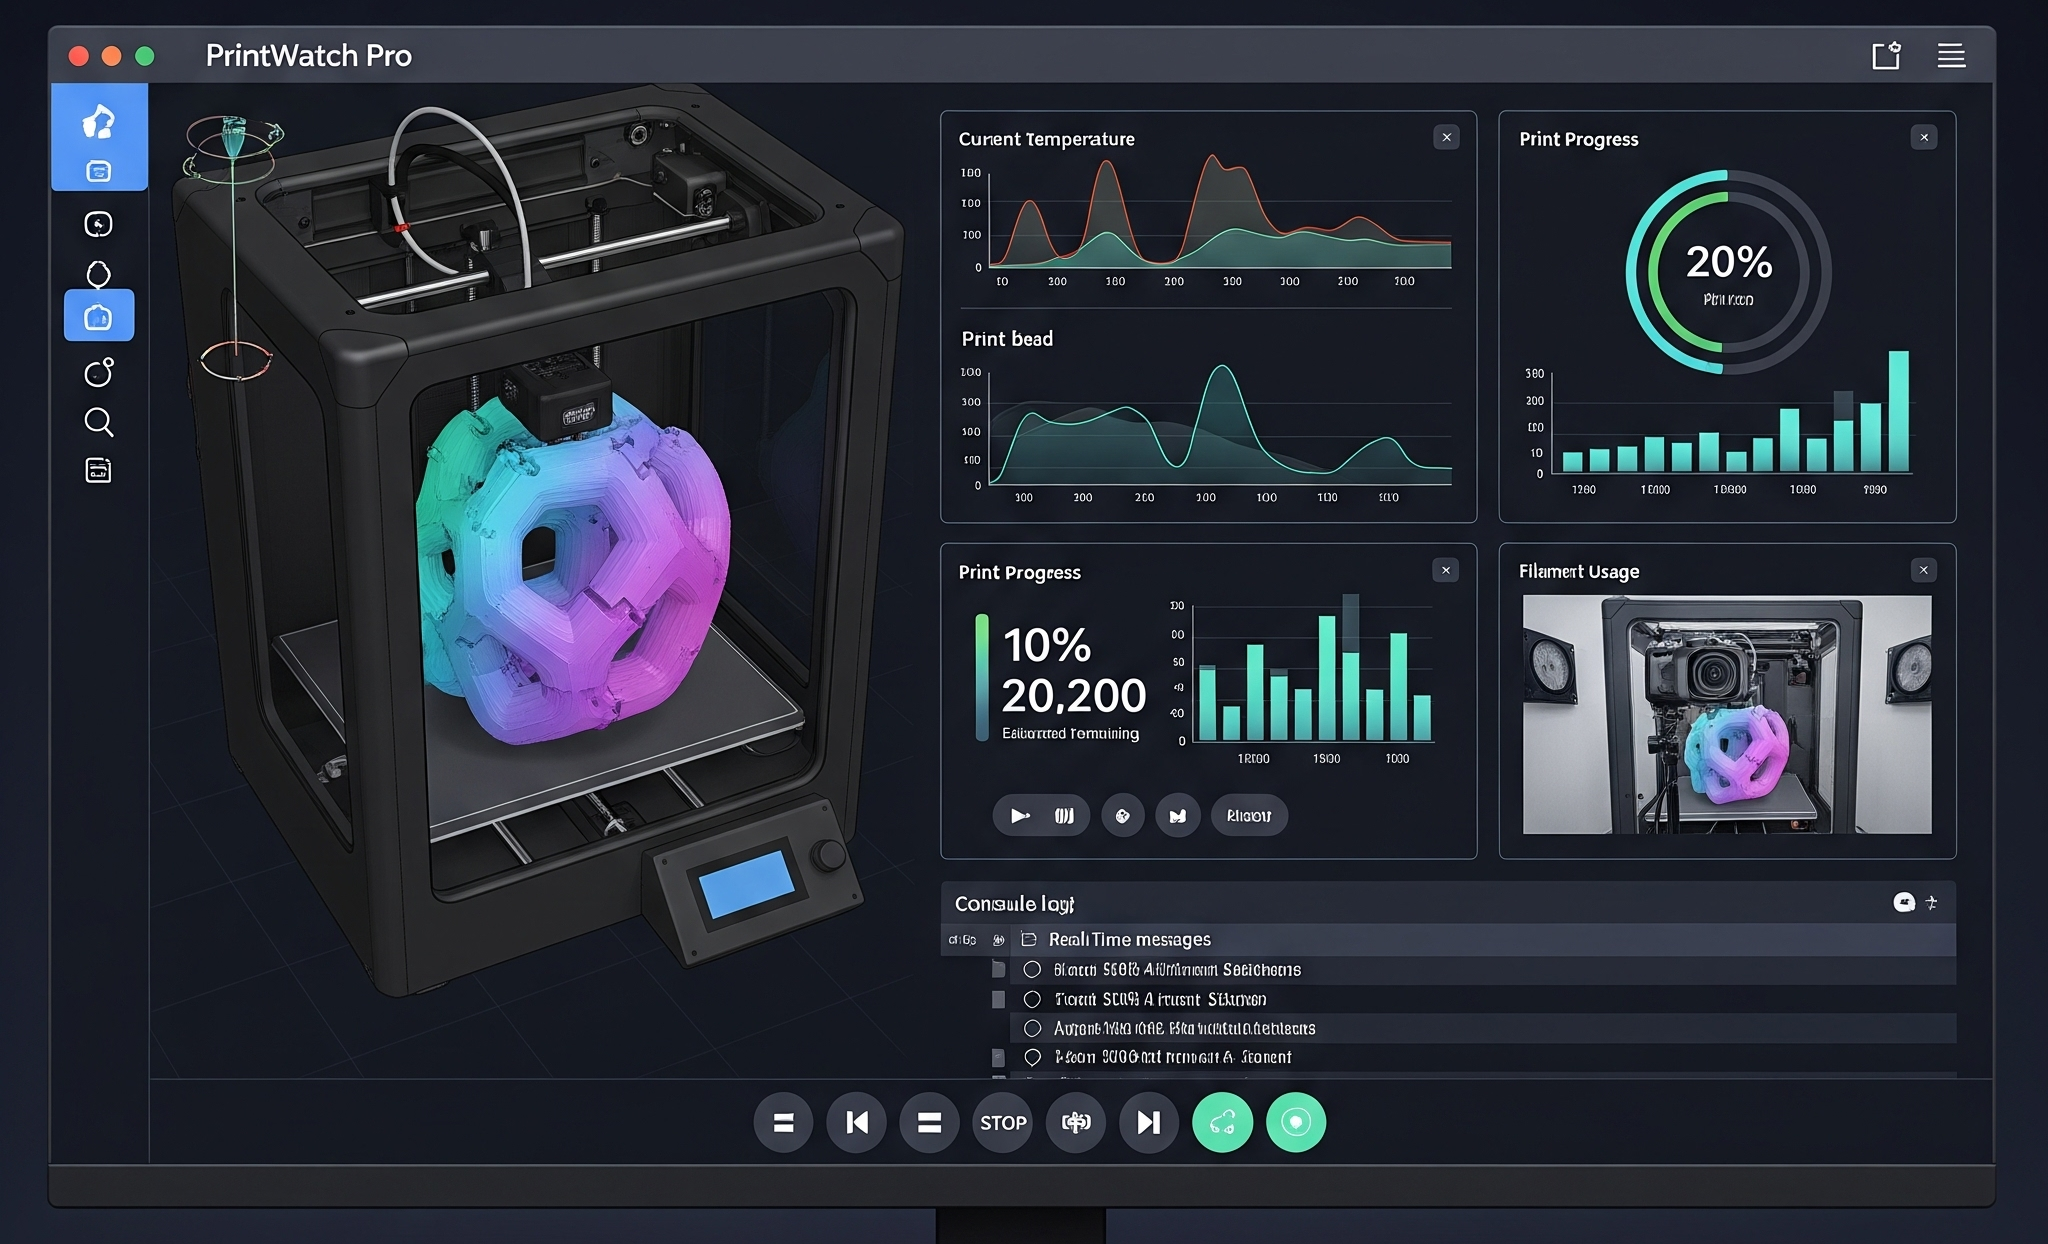
Task: Click the two-bars button left of skip-previous
Action: tap(784, 1123)
